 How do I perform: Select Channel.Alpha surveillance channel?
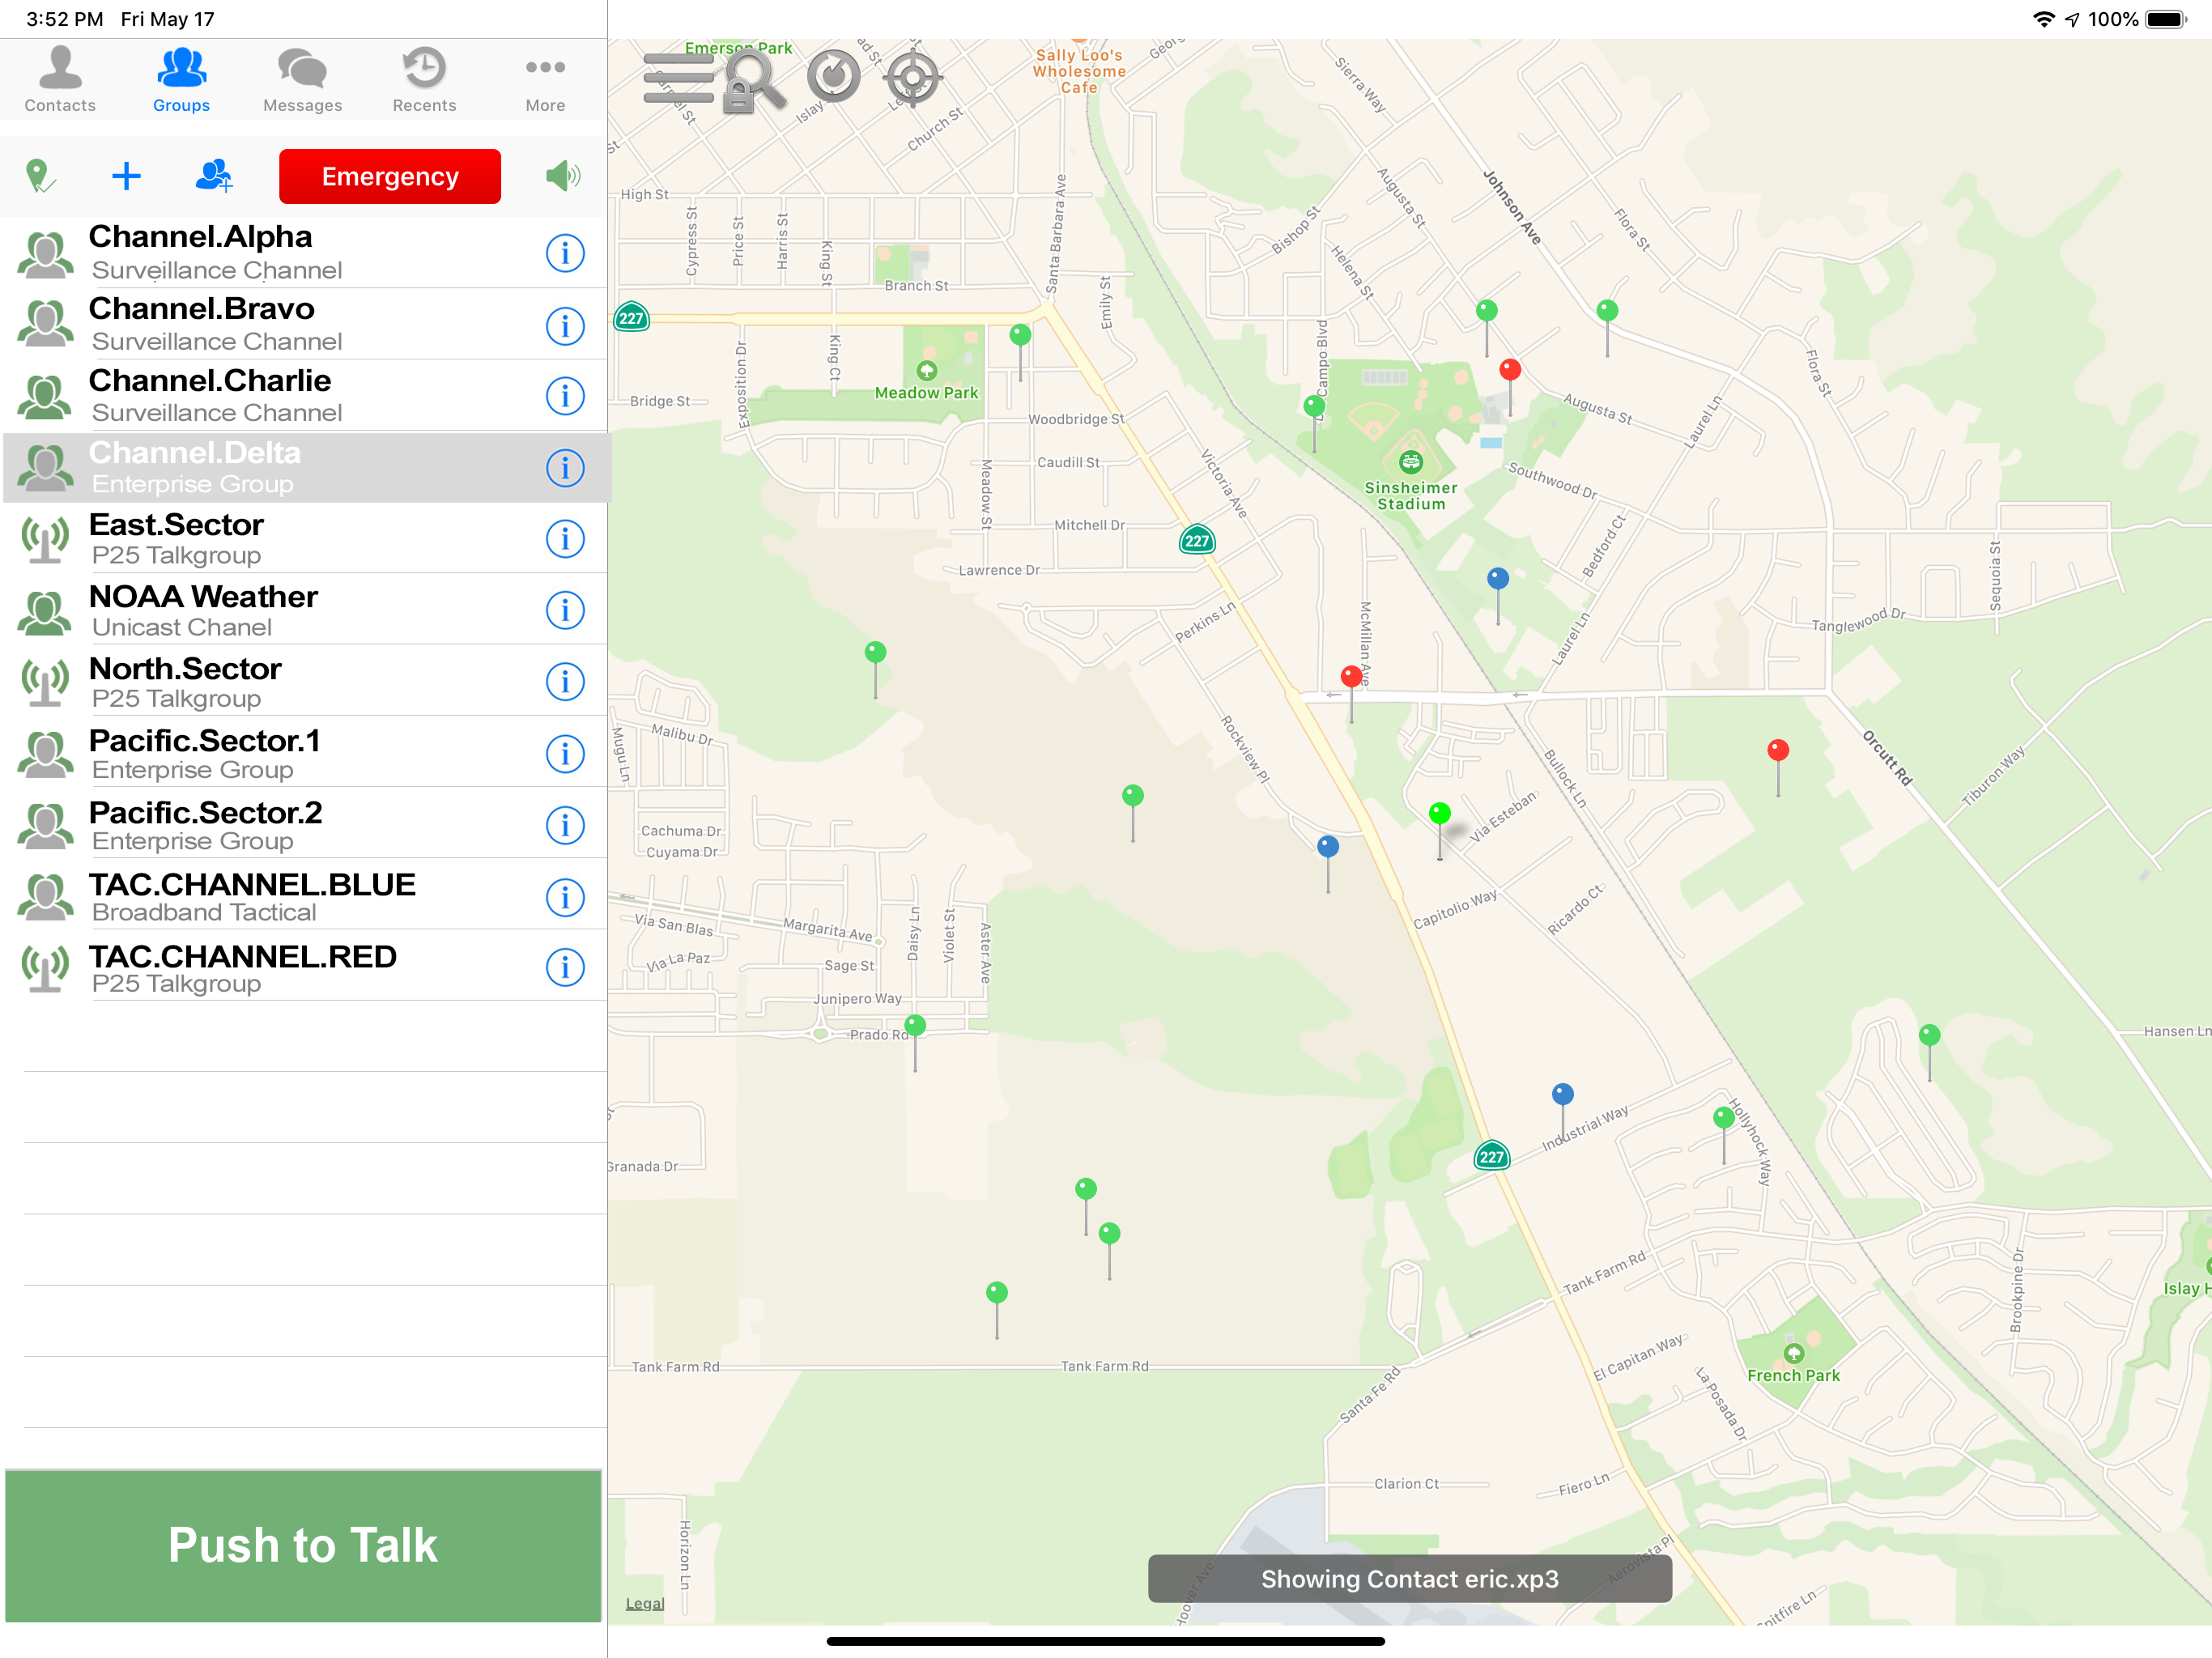tap(304, 253)
